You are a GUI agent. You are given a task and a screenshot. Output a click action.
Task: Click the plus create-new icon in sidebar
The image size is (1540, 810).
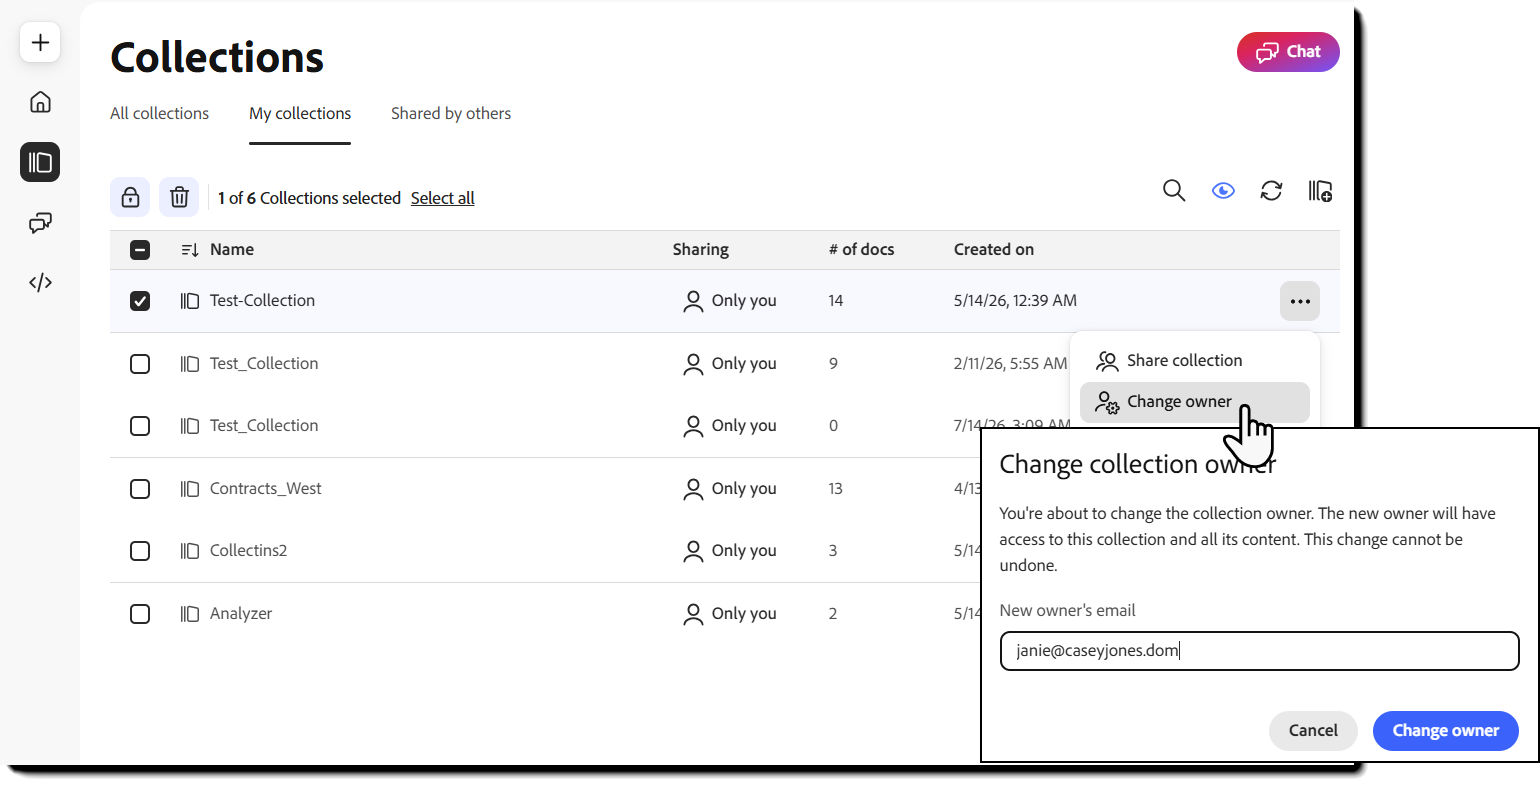pyautogui.click(x=40, y=43)
